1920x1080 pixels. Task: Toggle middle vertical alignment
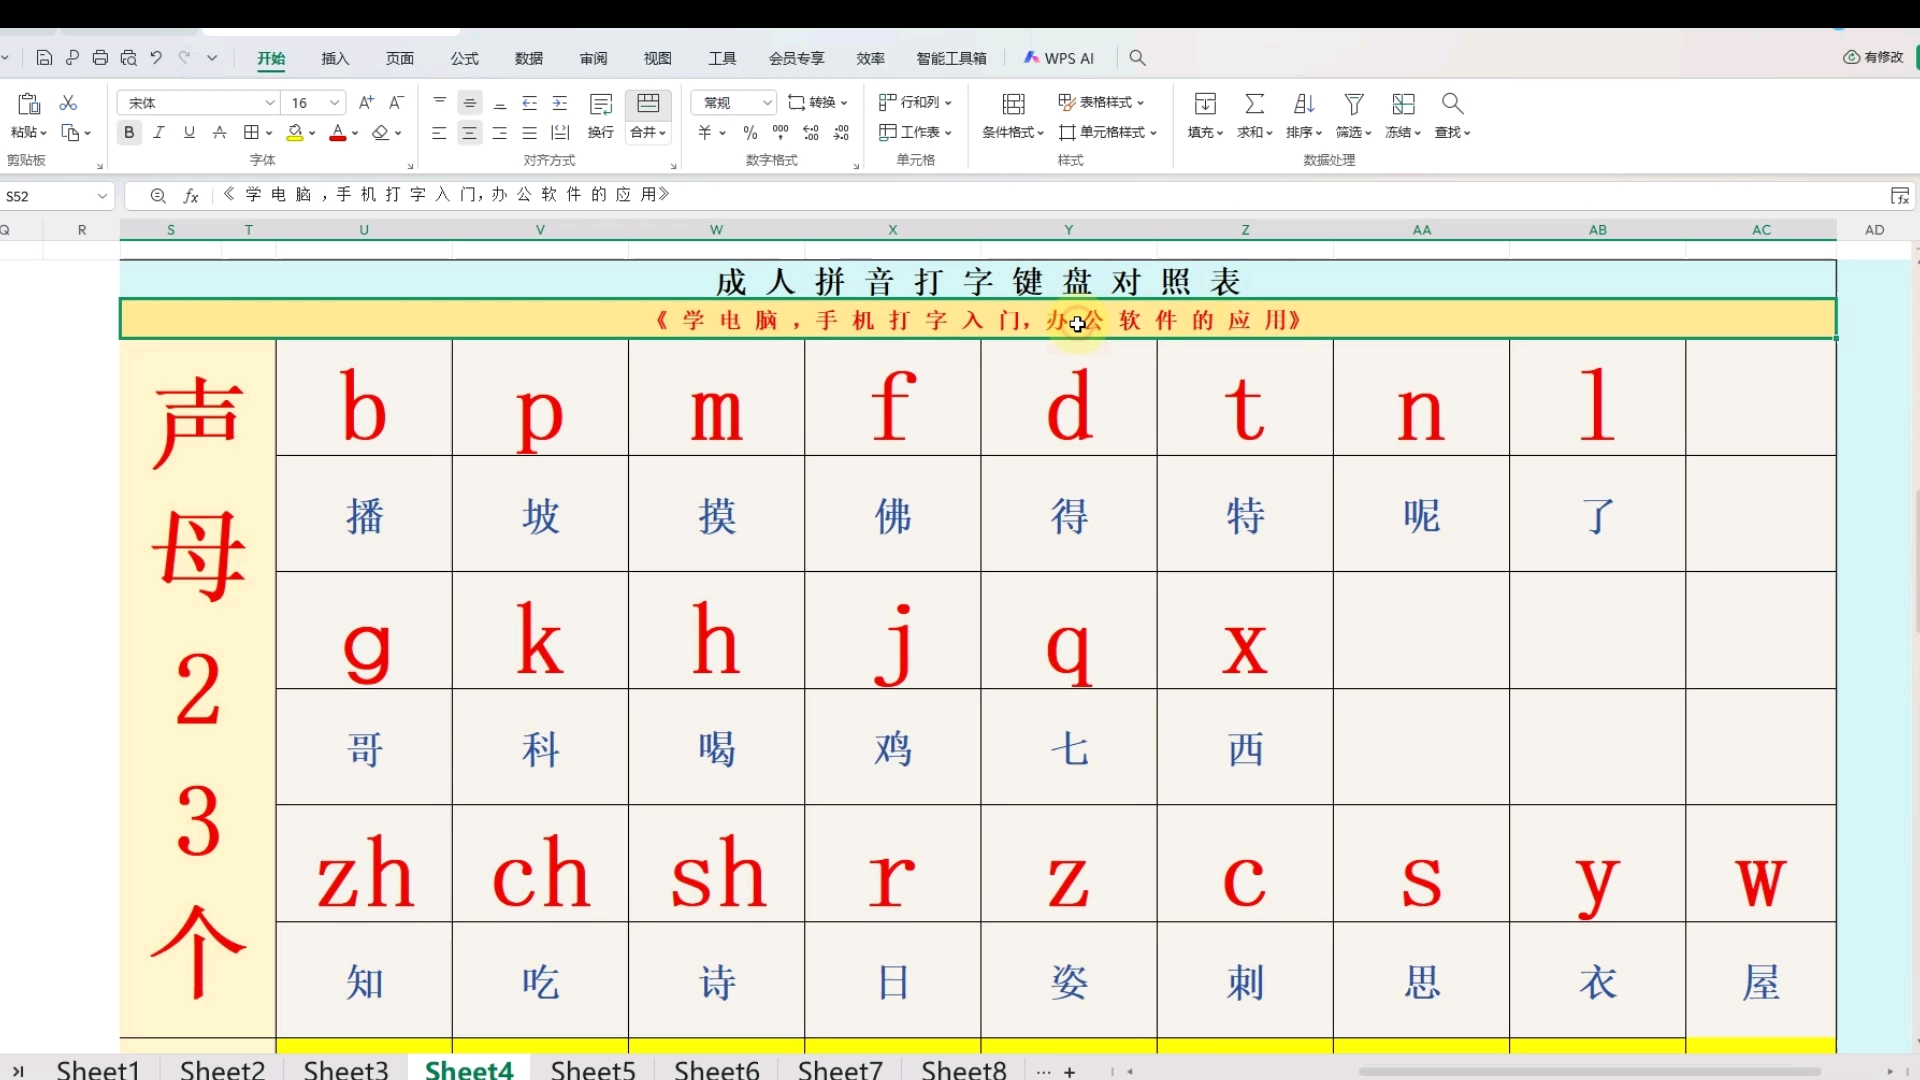click(x=470, y=102)
